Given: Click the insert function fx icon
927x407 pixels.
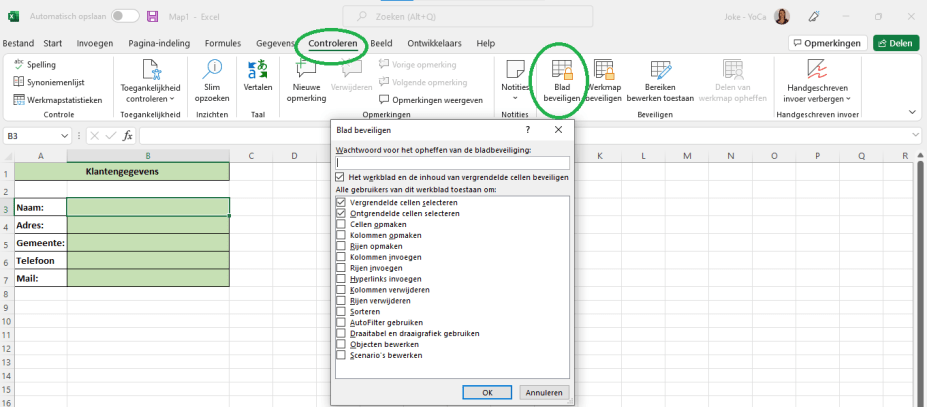Looking at the screenshot, I should [127, 136].
